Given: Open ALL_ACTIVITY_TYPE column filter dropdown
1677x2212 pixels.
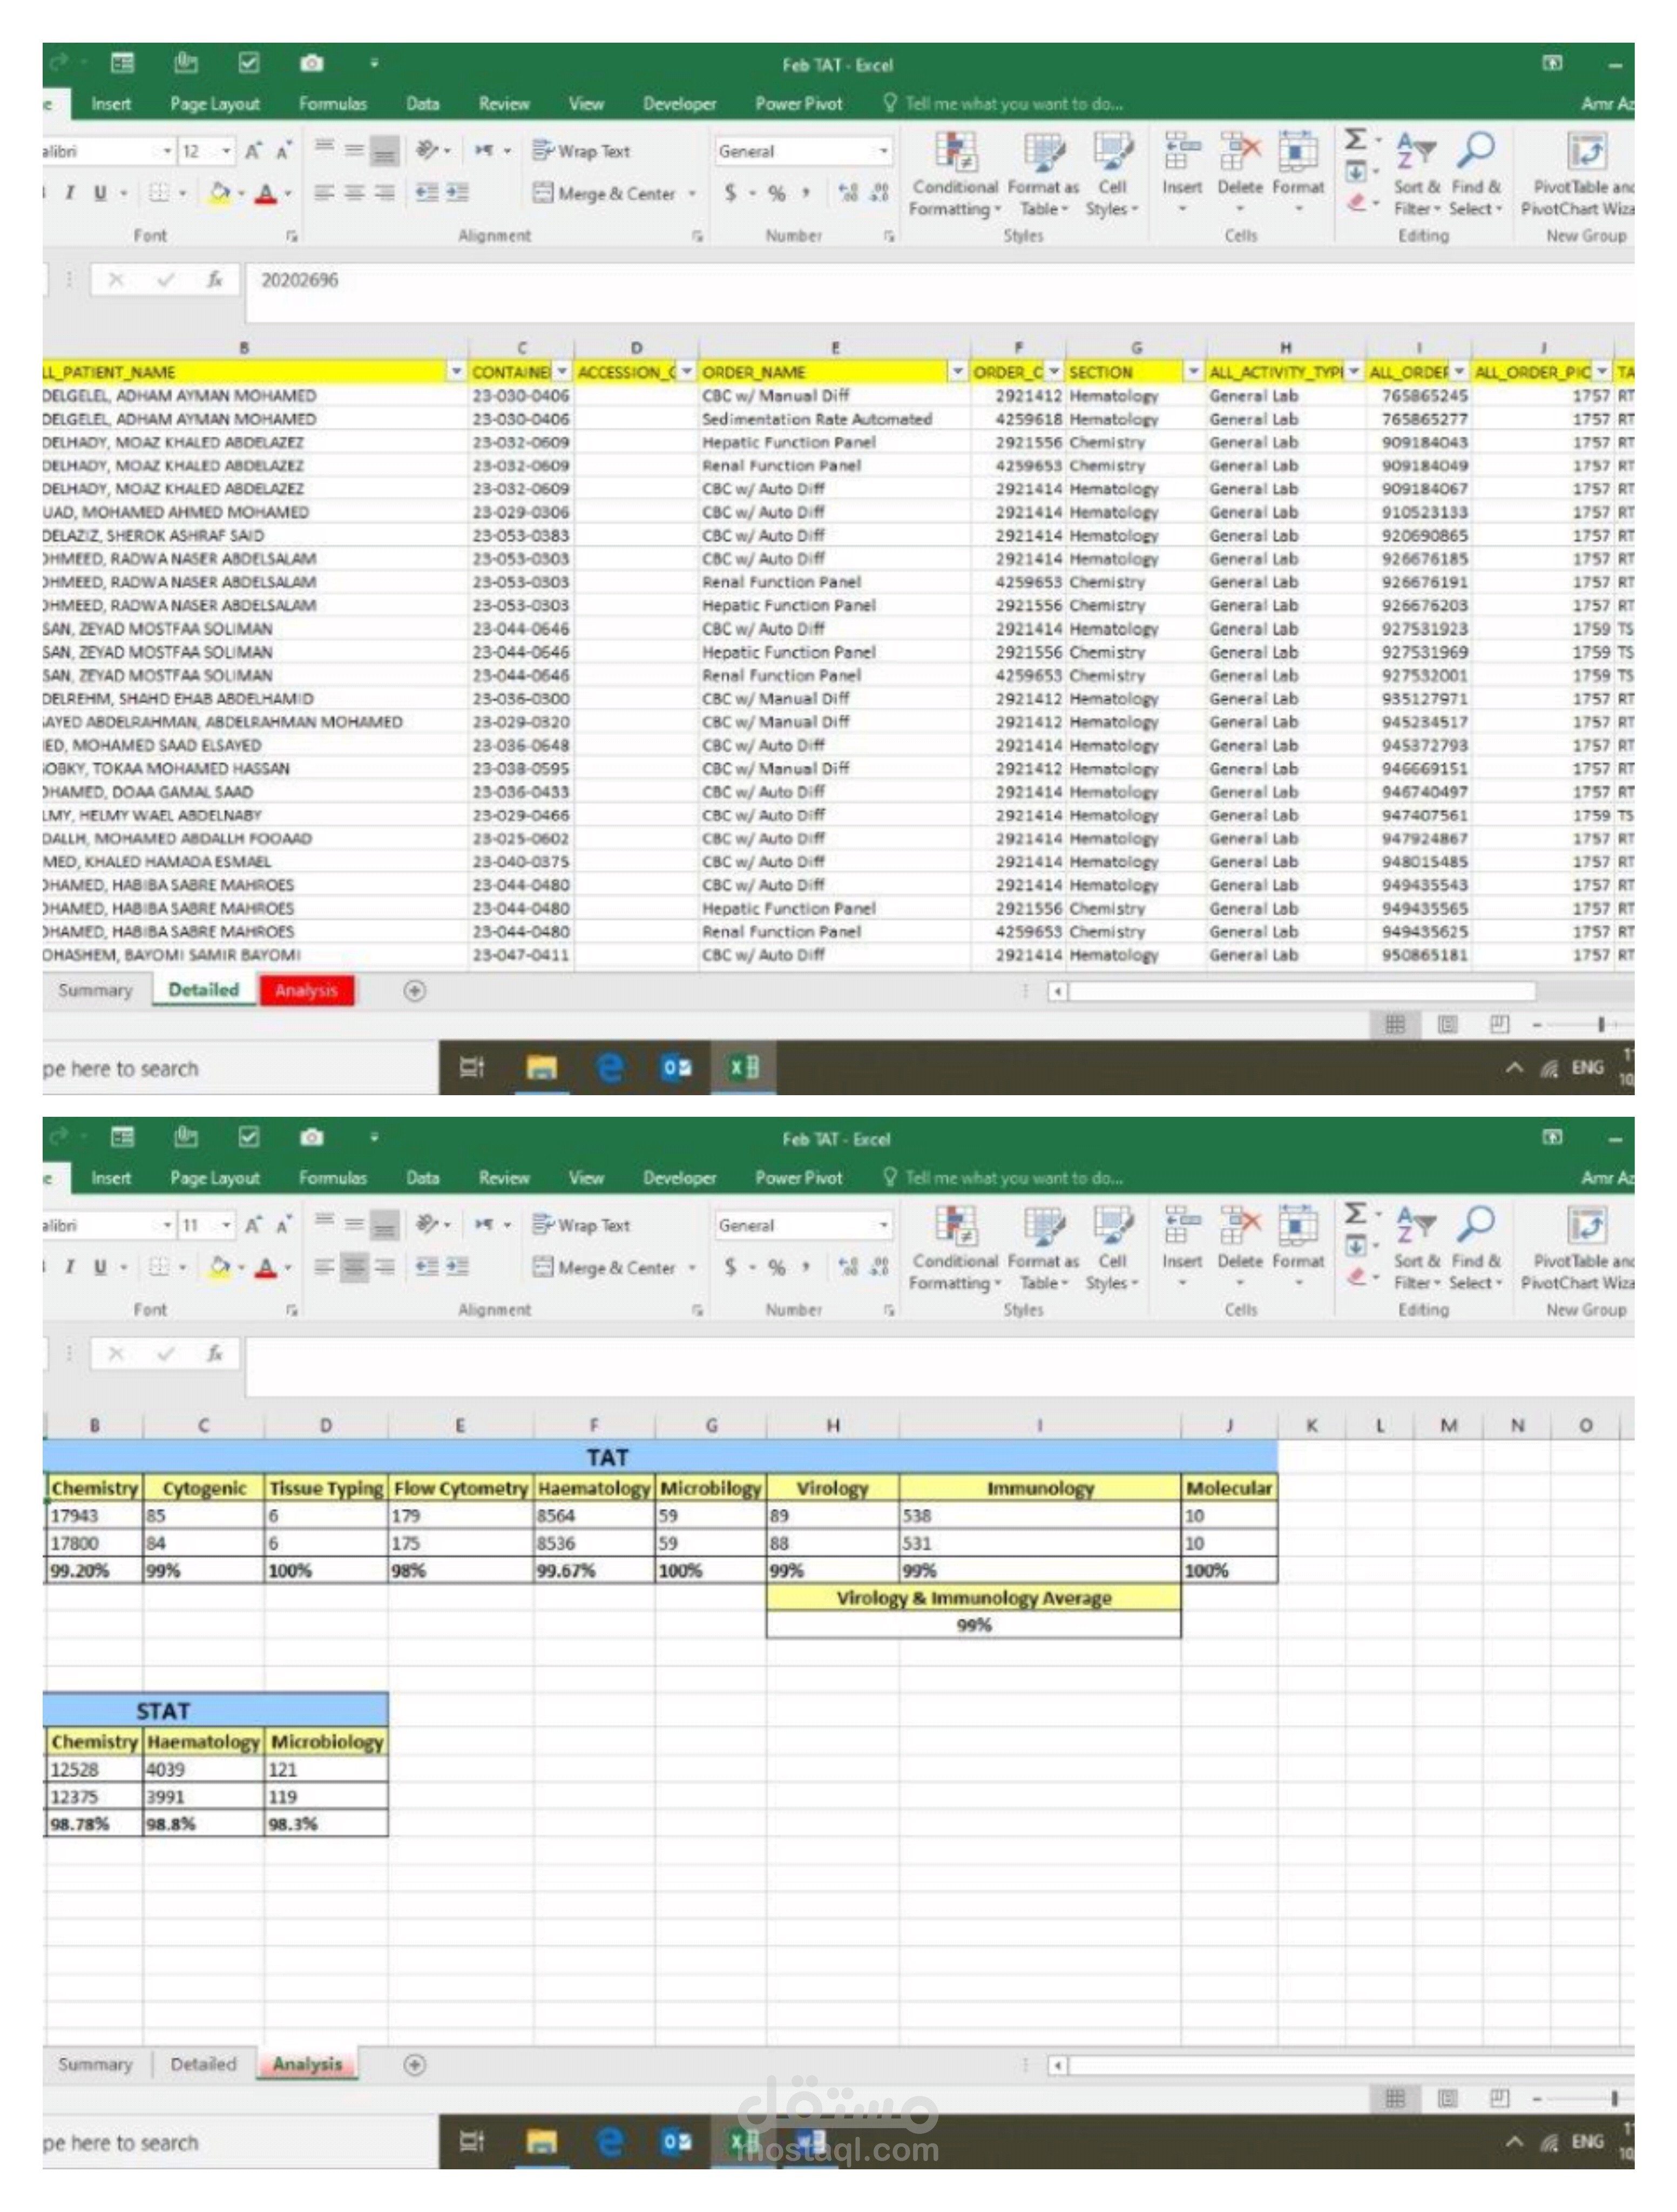Looking at the screenshot, I should 1353,372.
